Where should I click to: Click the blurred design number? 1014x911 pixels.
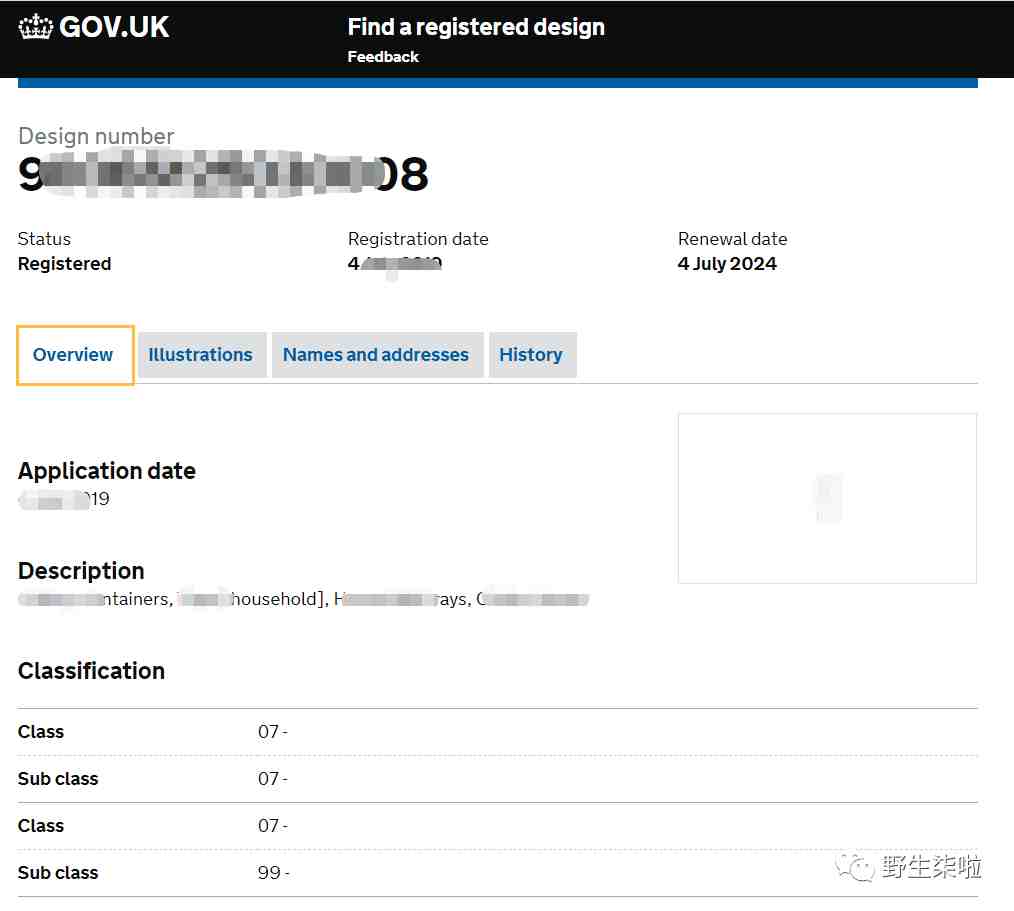point(223,175)
